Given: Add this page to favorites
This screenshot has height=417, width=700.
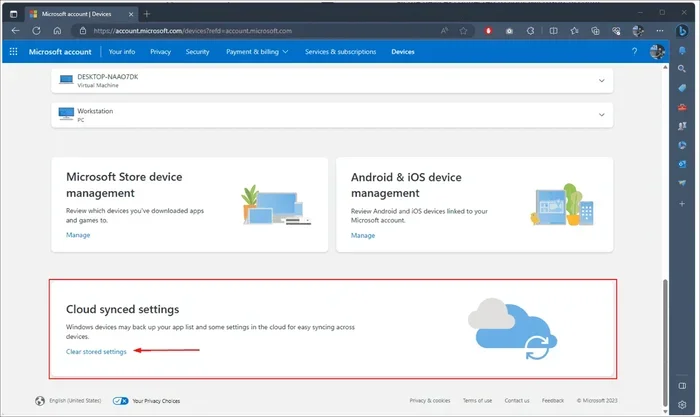Looking at the screenshot, I should (x=463, y=31).
